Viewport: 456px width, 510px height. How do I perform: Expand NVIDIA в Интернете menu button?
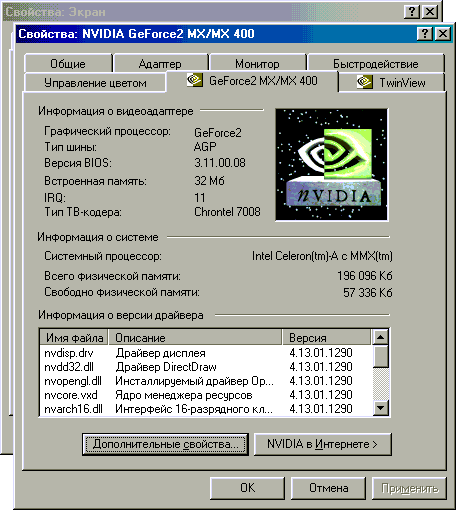[x=322, y=444]
